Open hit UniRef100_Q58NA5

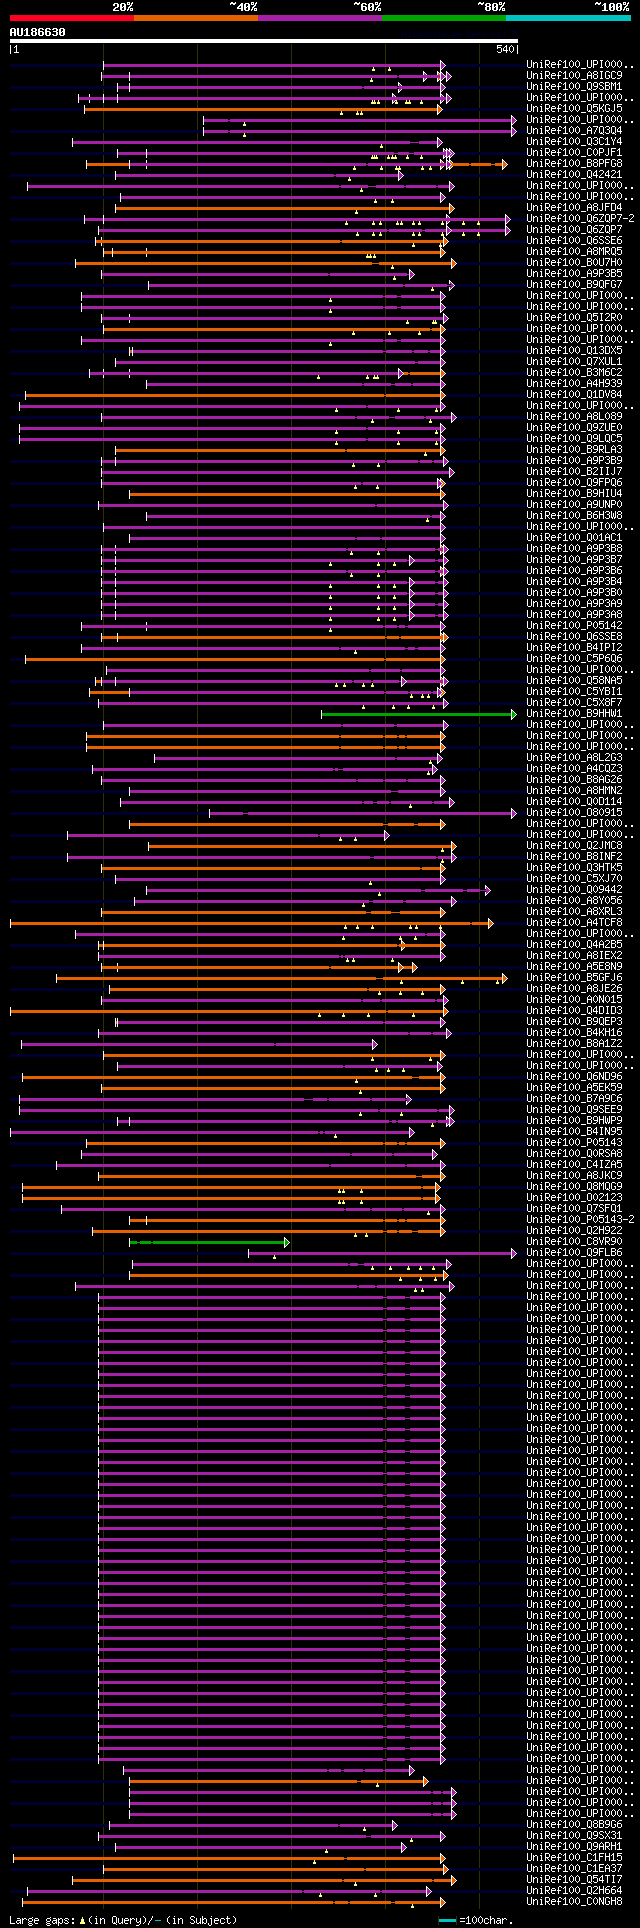click(x=574, y=680)
